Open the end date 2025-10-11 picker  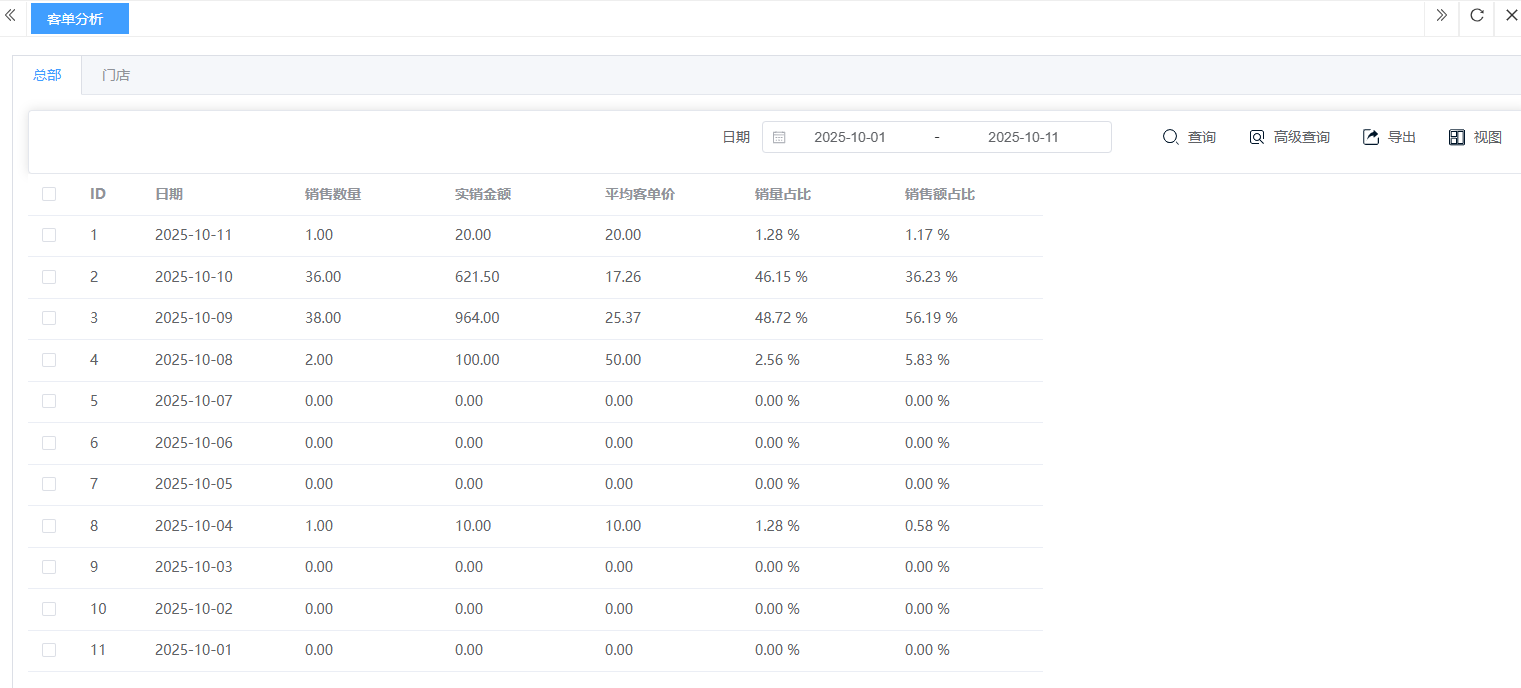tap(1023, 137)
